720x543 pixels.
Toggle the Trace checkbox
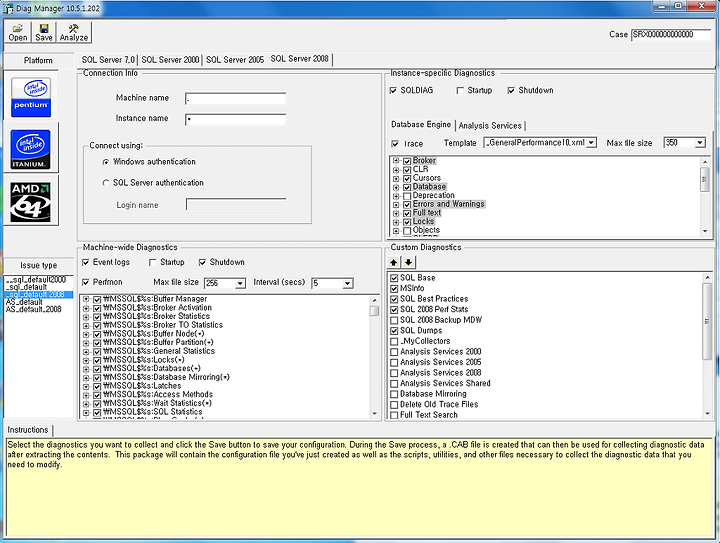[395, 144]
